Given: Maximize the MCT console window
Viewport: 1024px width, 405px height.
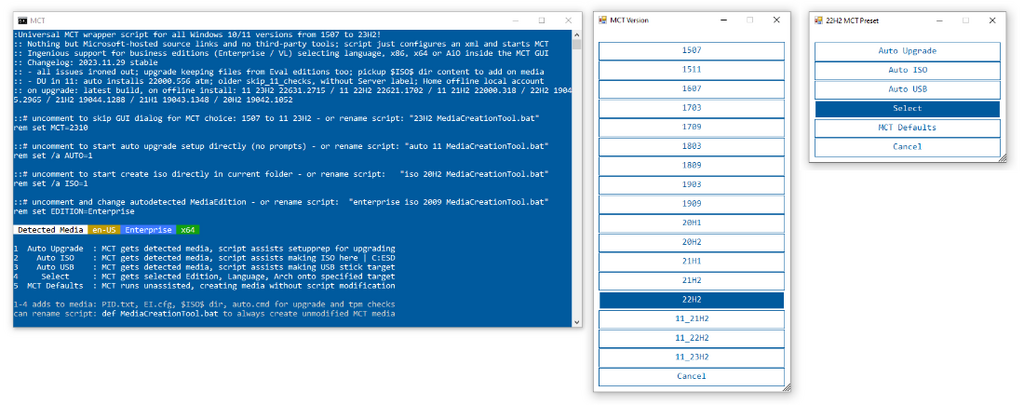Looking at the screenshot, I should click(x=541, y=21).
